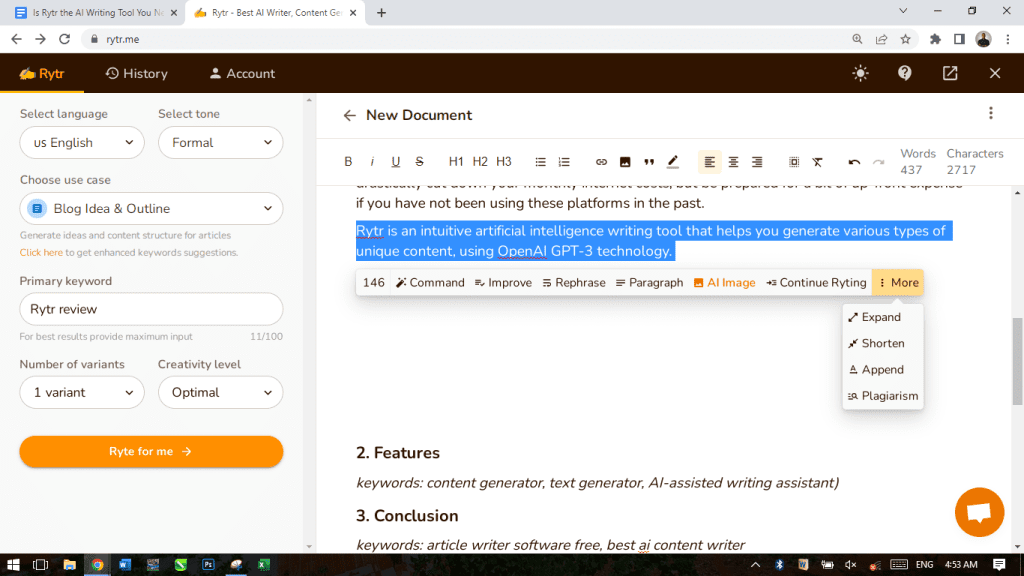Set Heading 3 style
1024x576 pixels.
(x=504, y=161)
